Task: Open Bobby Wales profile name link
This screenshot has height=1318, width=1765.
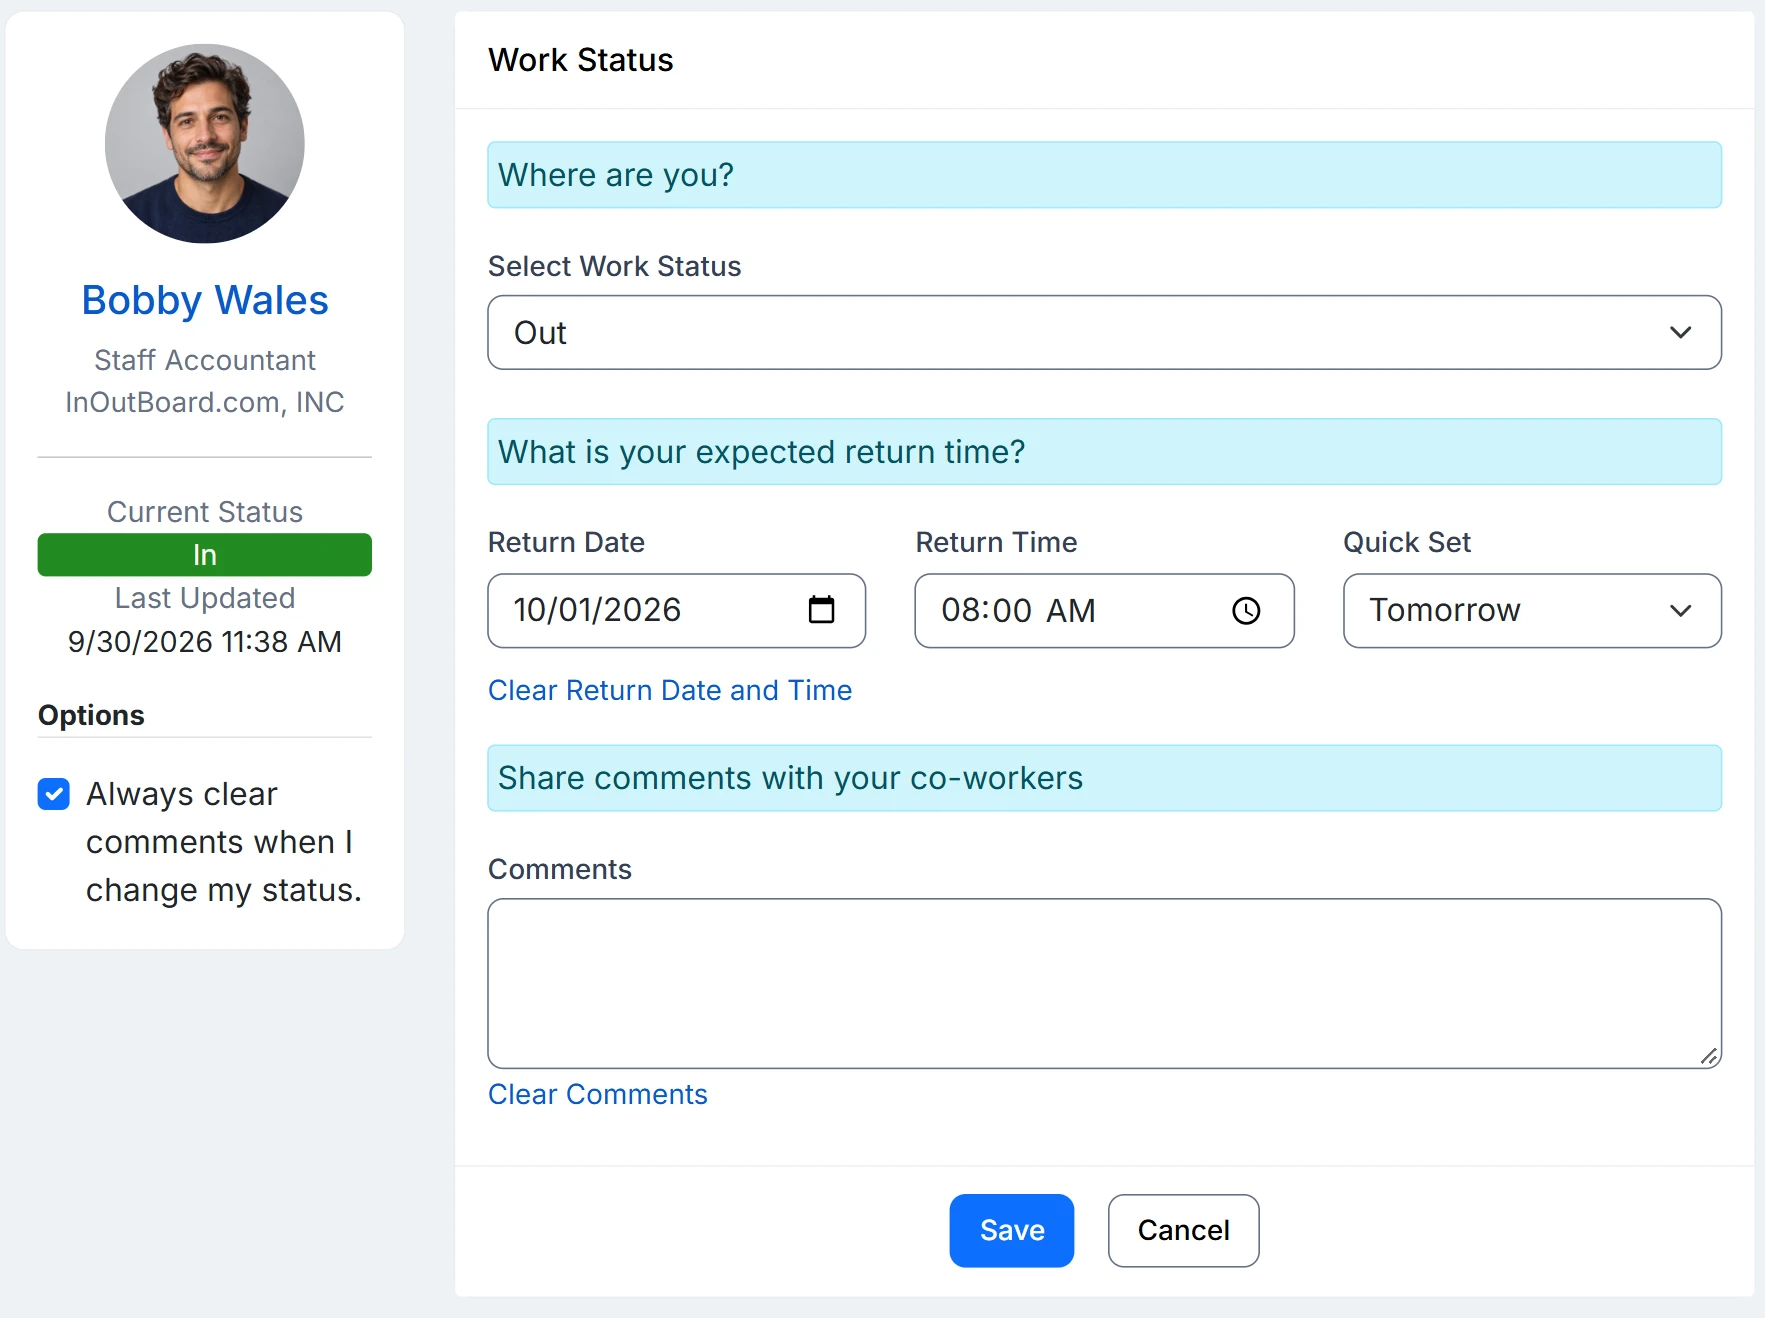Action: 205,300
